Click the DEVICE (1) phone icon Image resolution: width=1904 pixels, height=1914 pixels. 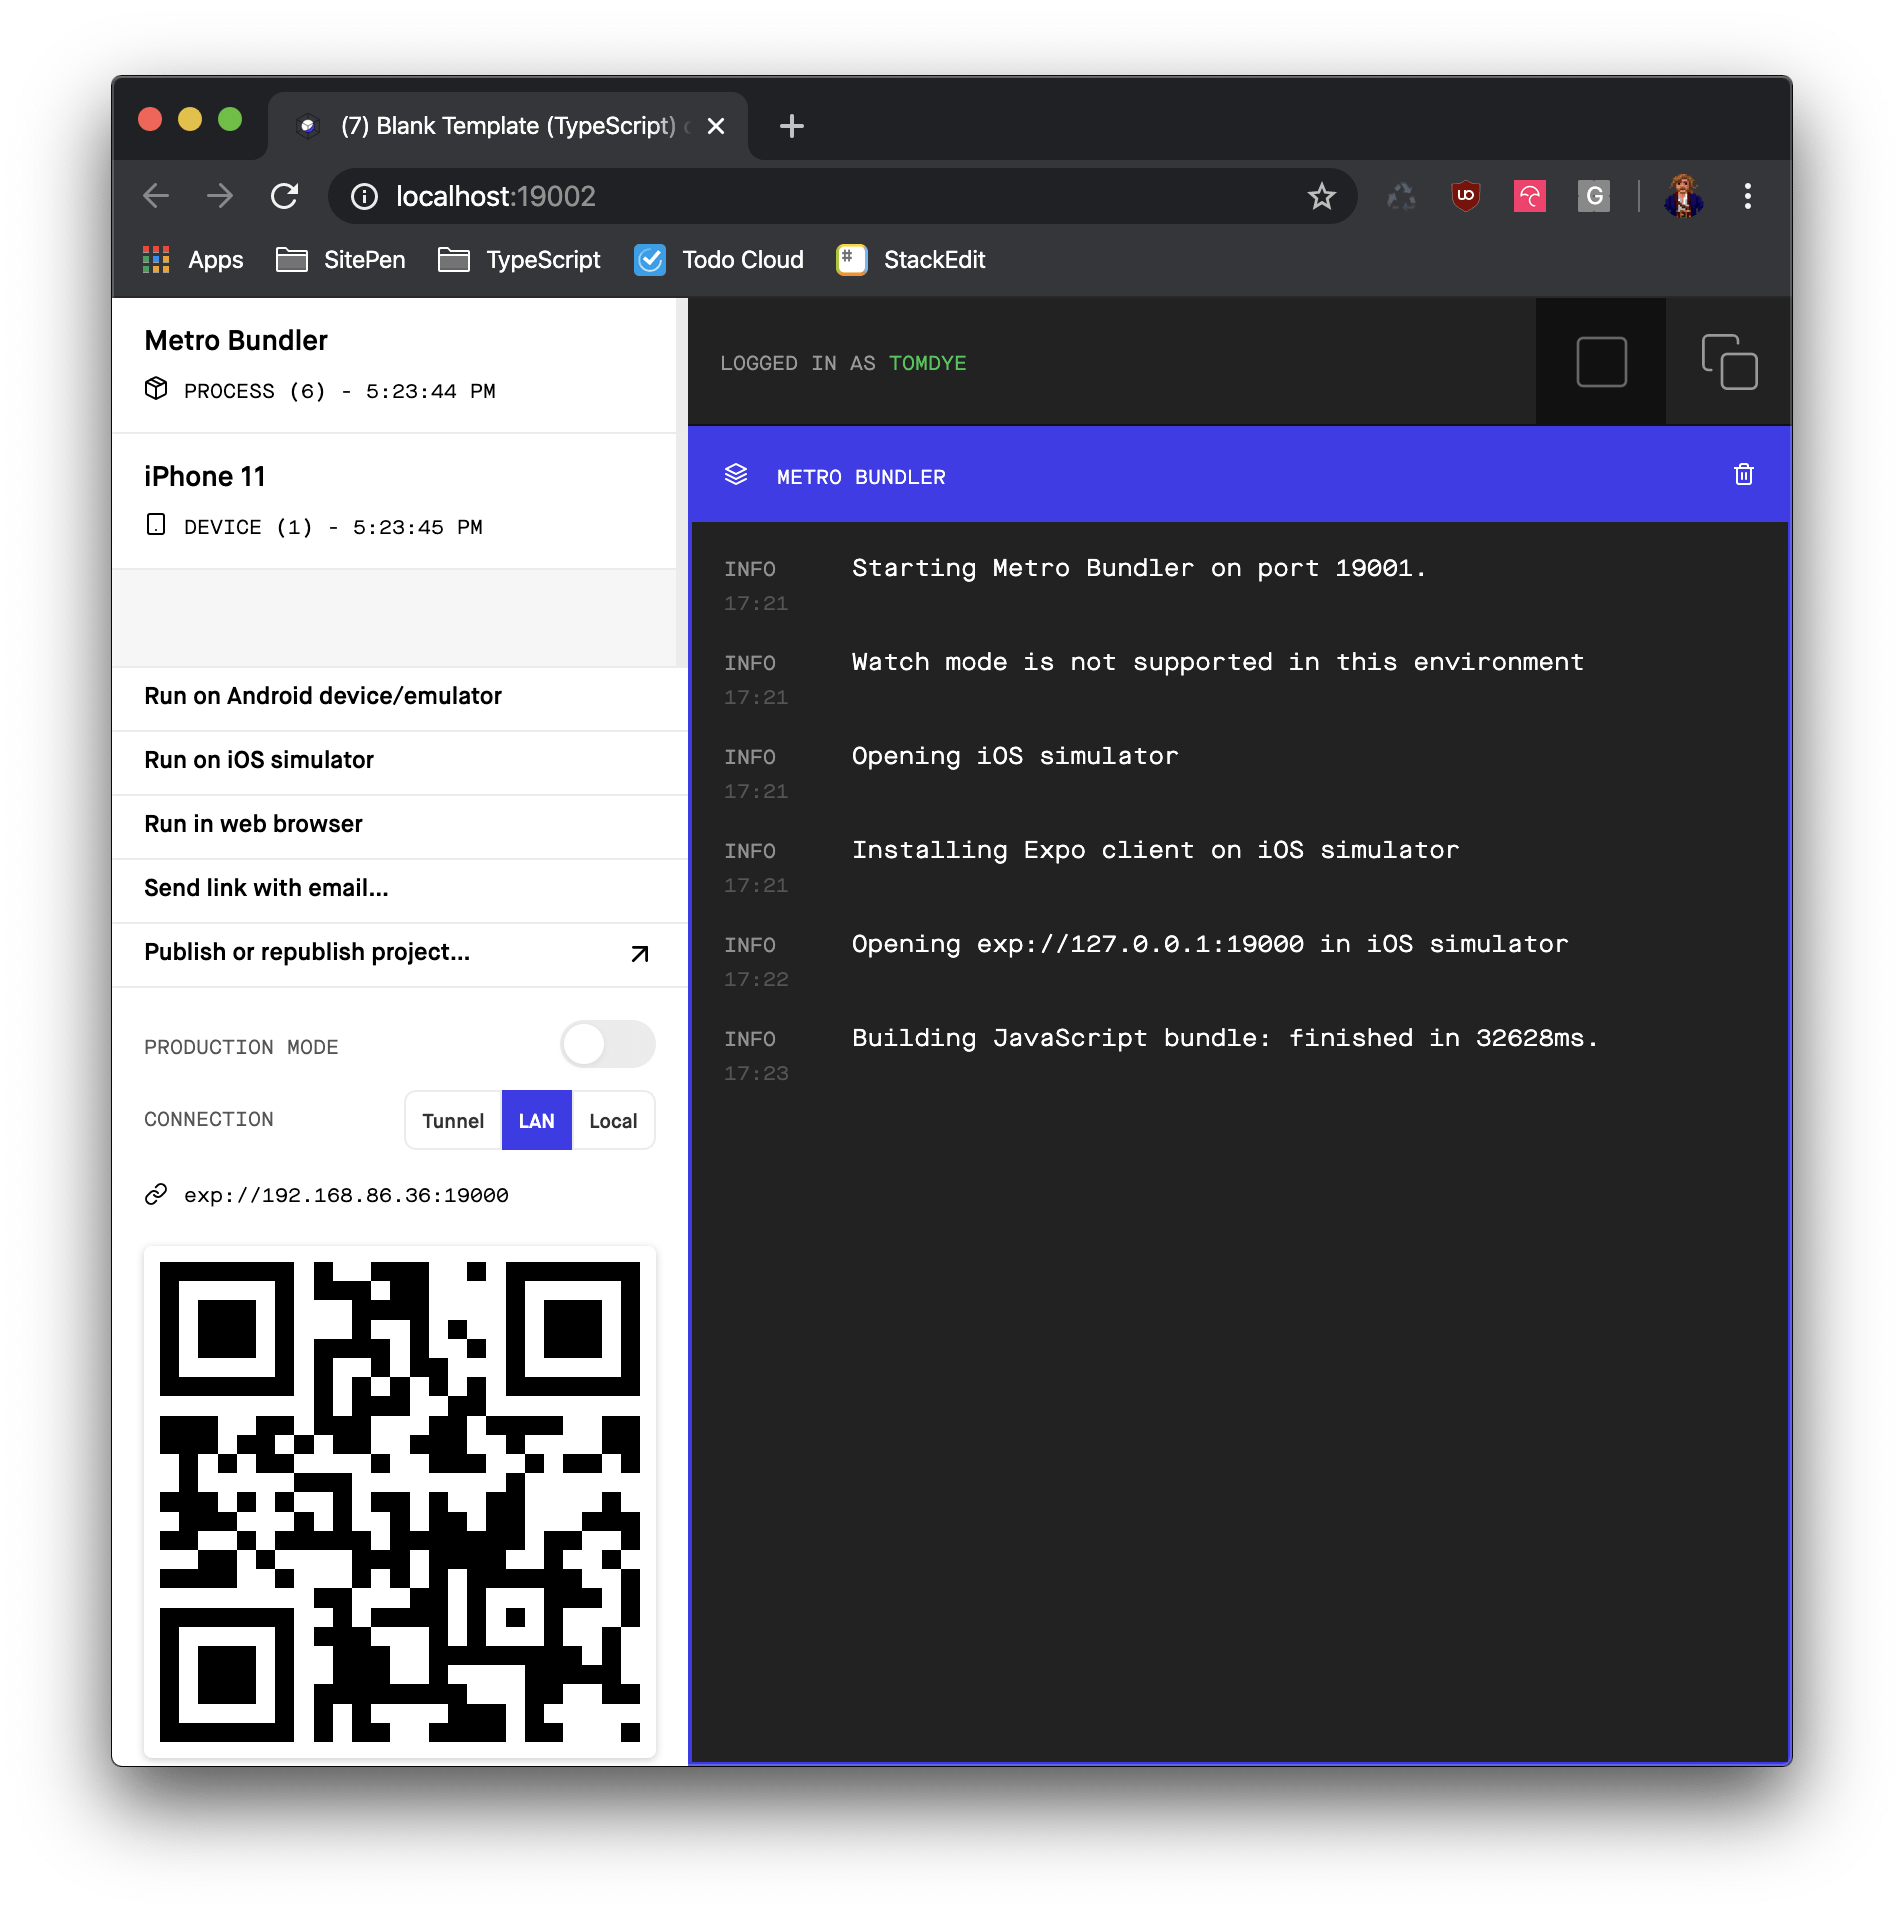tap(156, 525)
